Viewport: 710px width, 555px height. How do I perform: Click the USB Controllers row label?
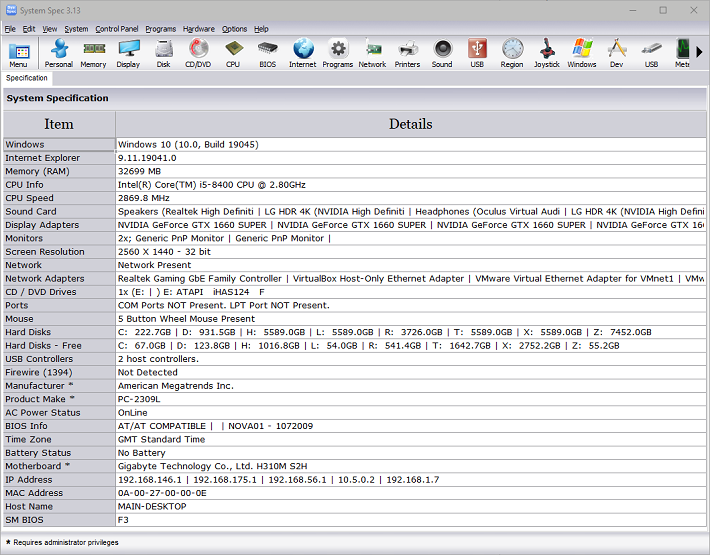coord(59,359)
